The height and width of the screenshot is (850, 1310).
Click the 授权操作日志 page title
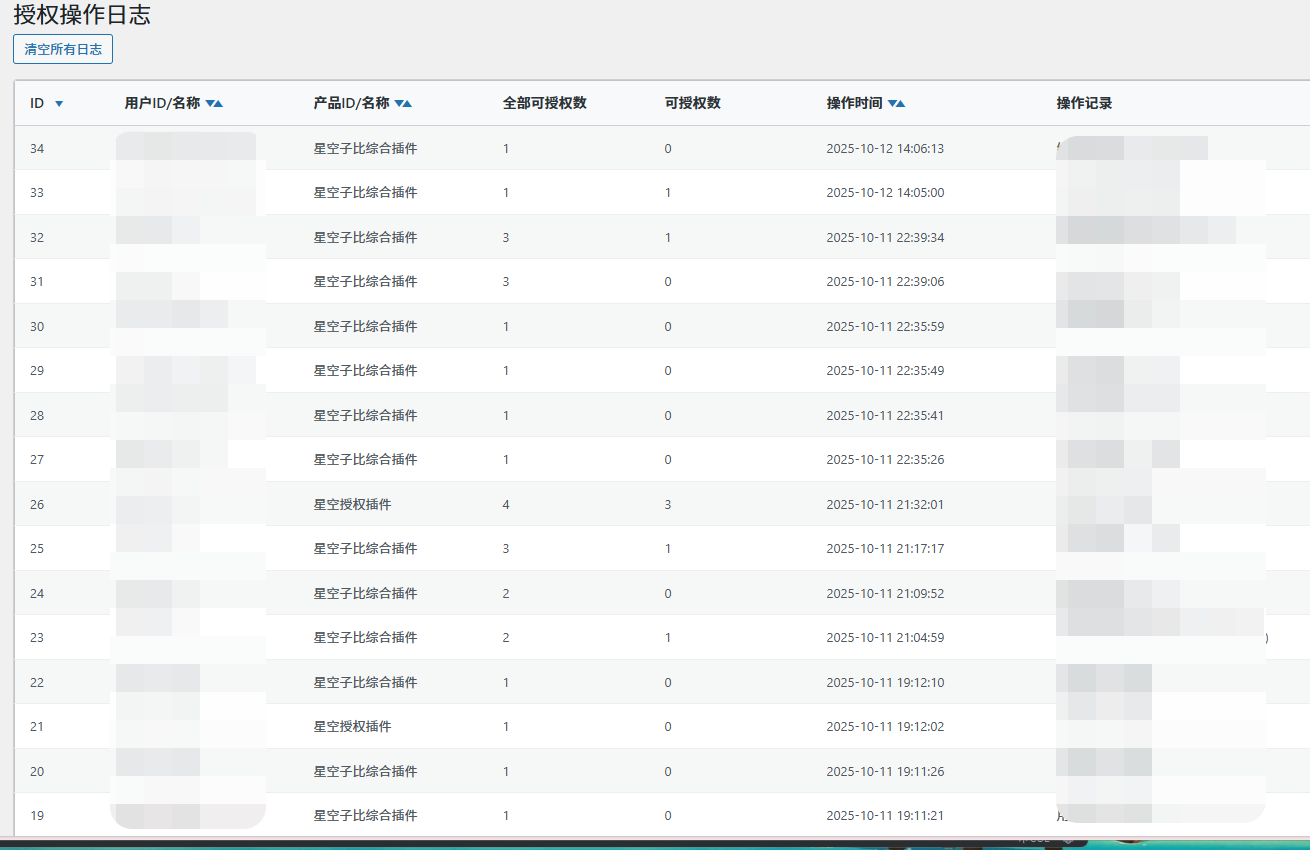82,15
